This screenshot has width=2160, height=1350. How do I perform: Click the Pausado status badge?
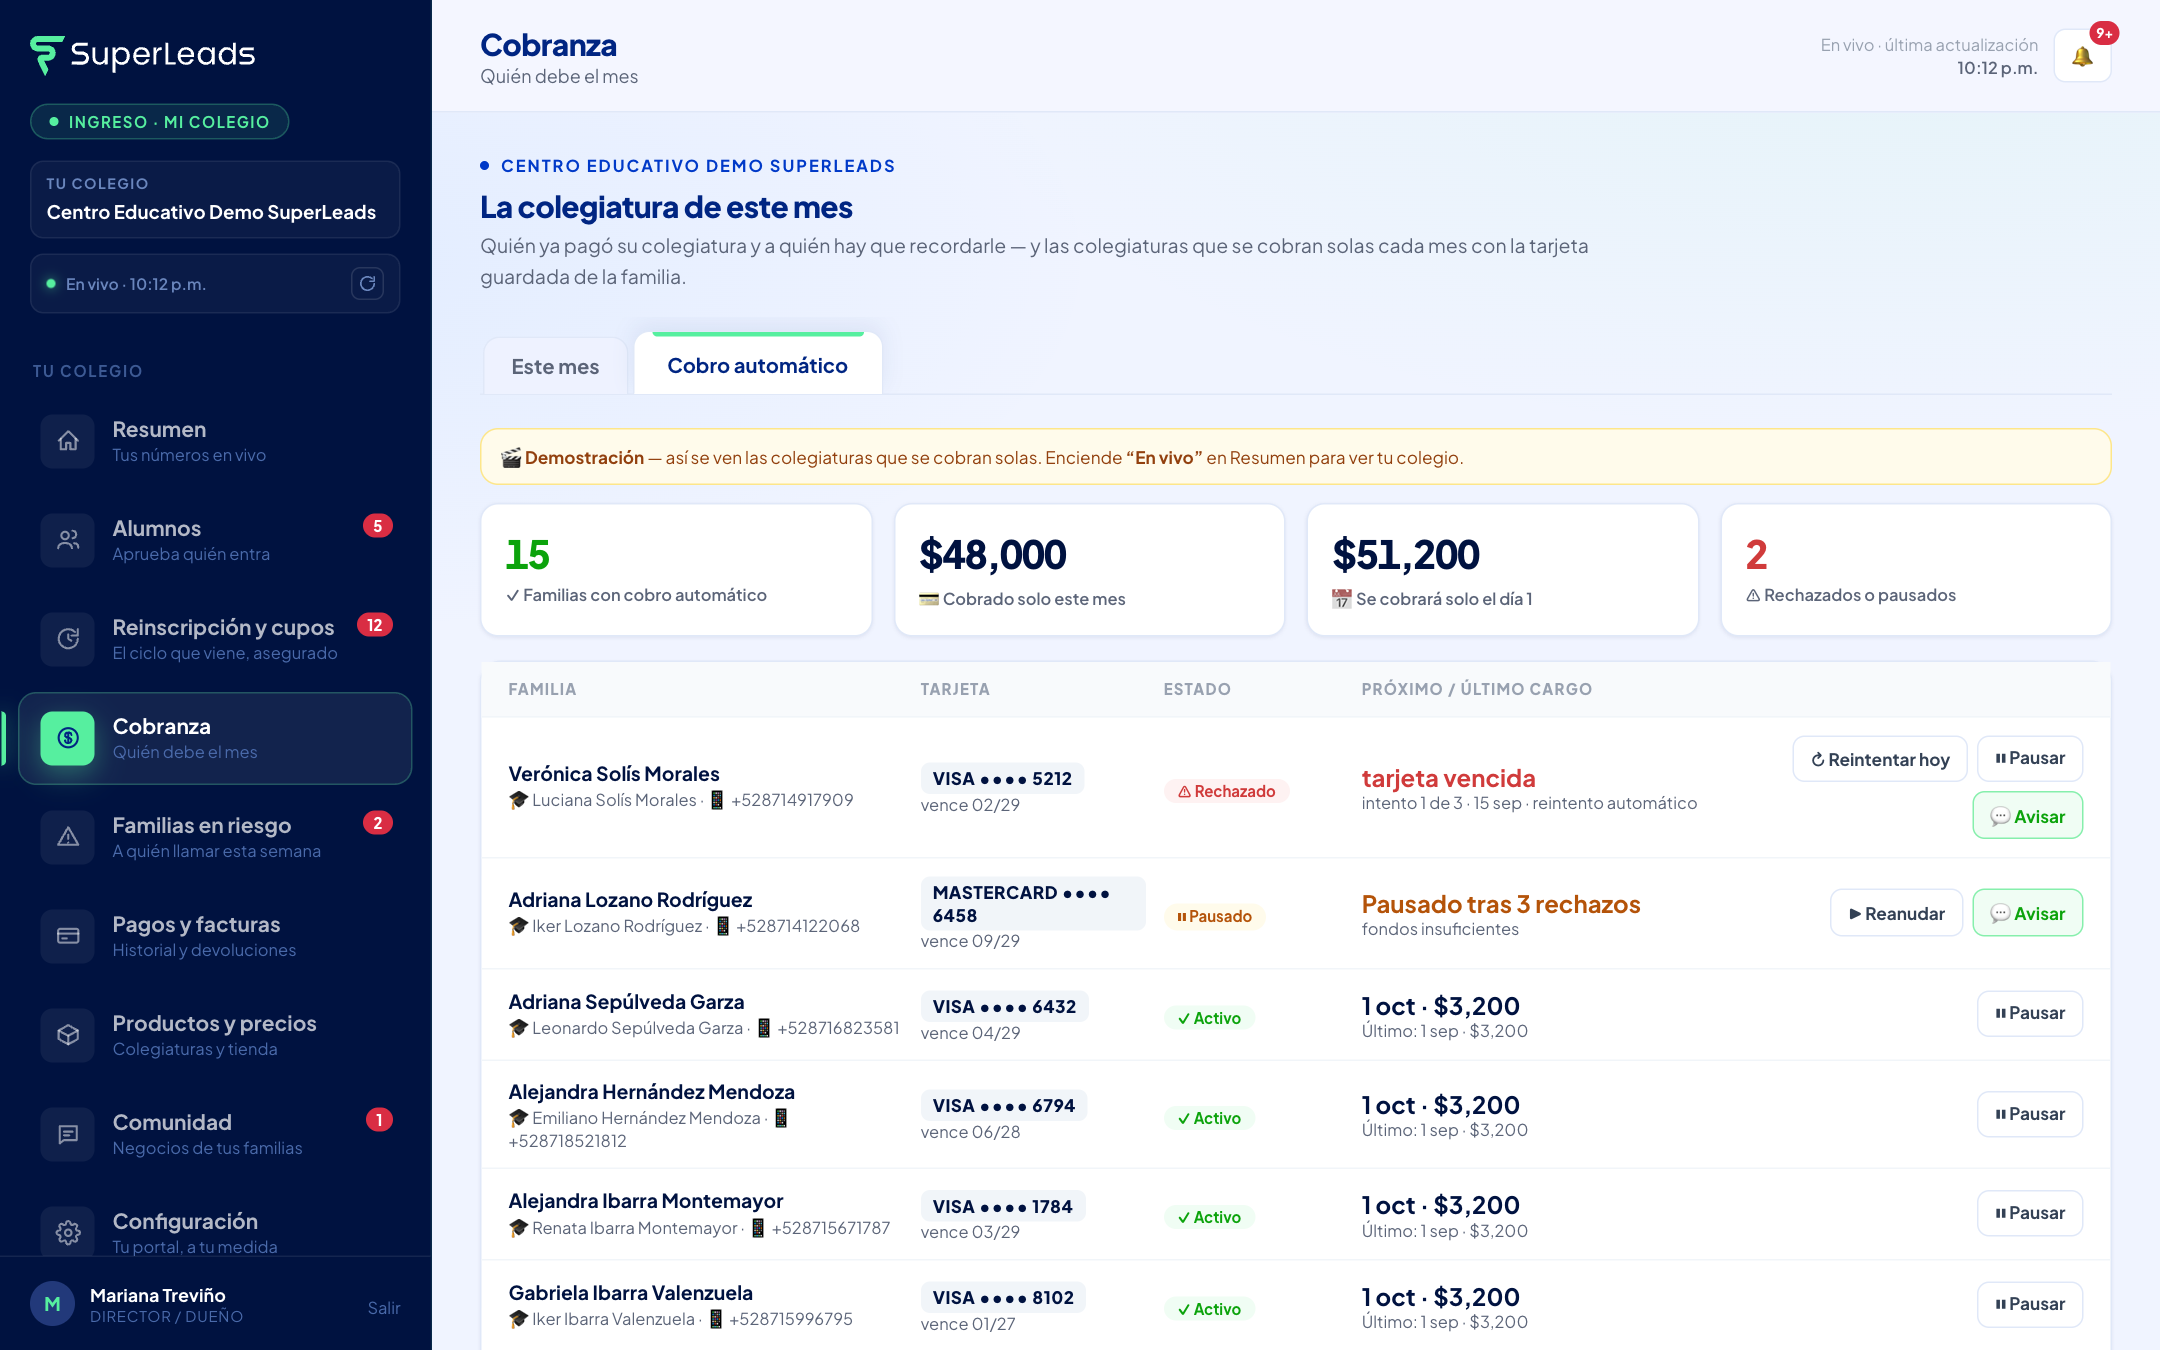tap(1214, 916)
